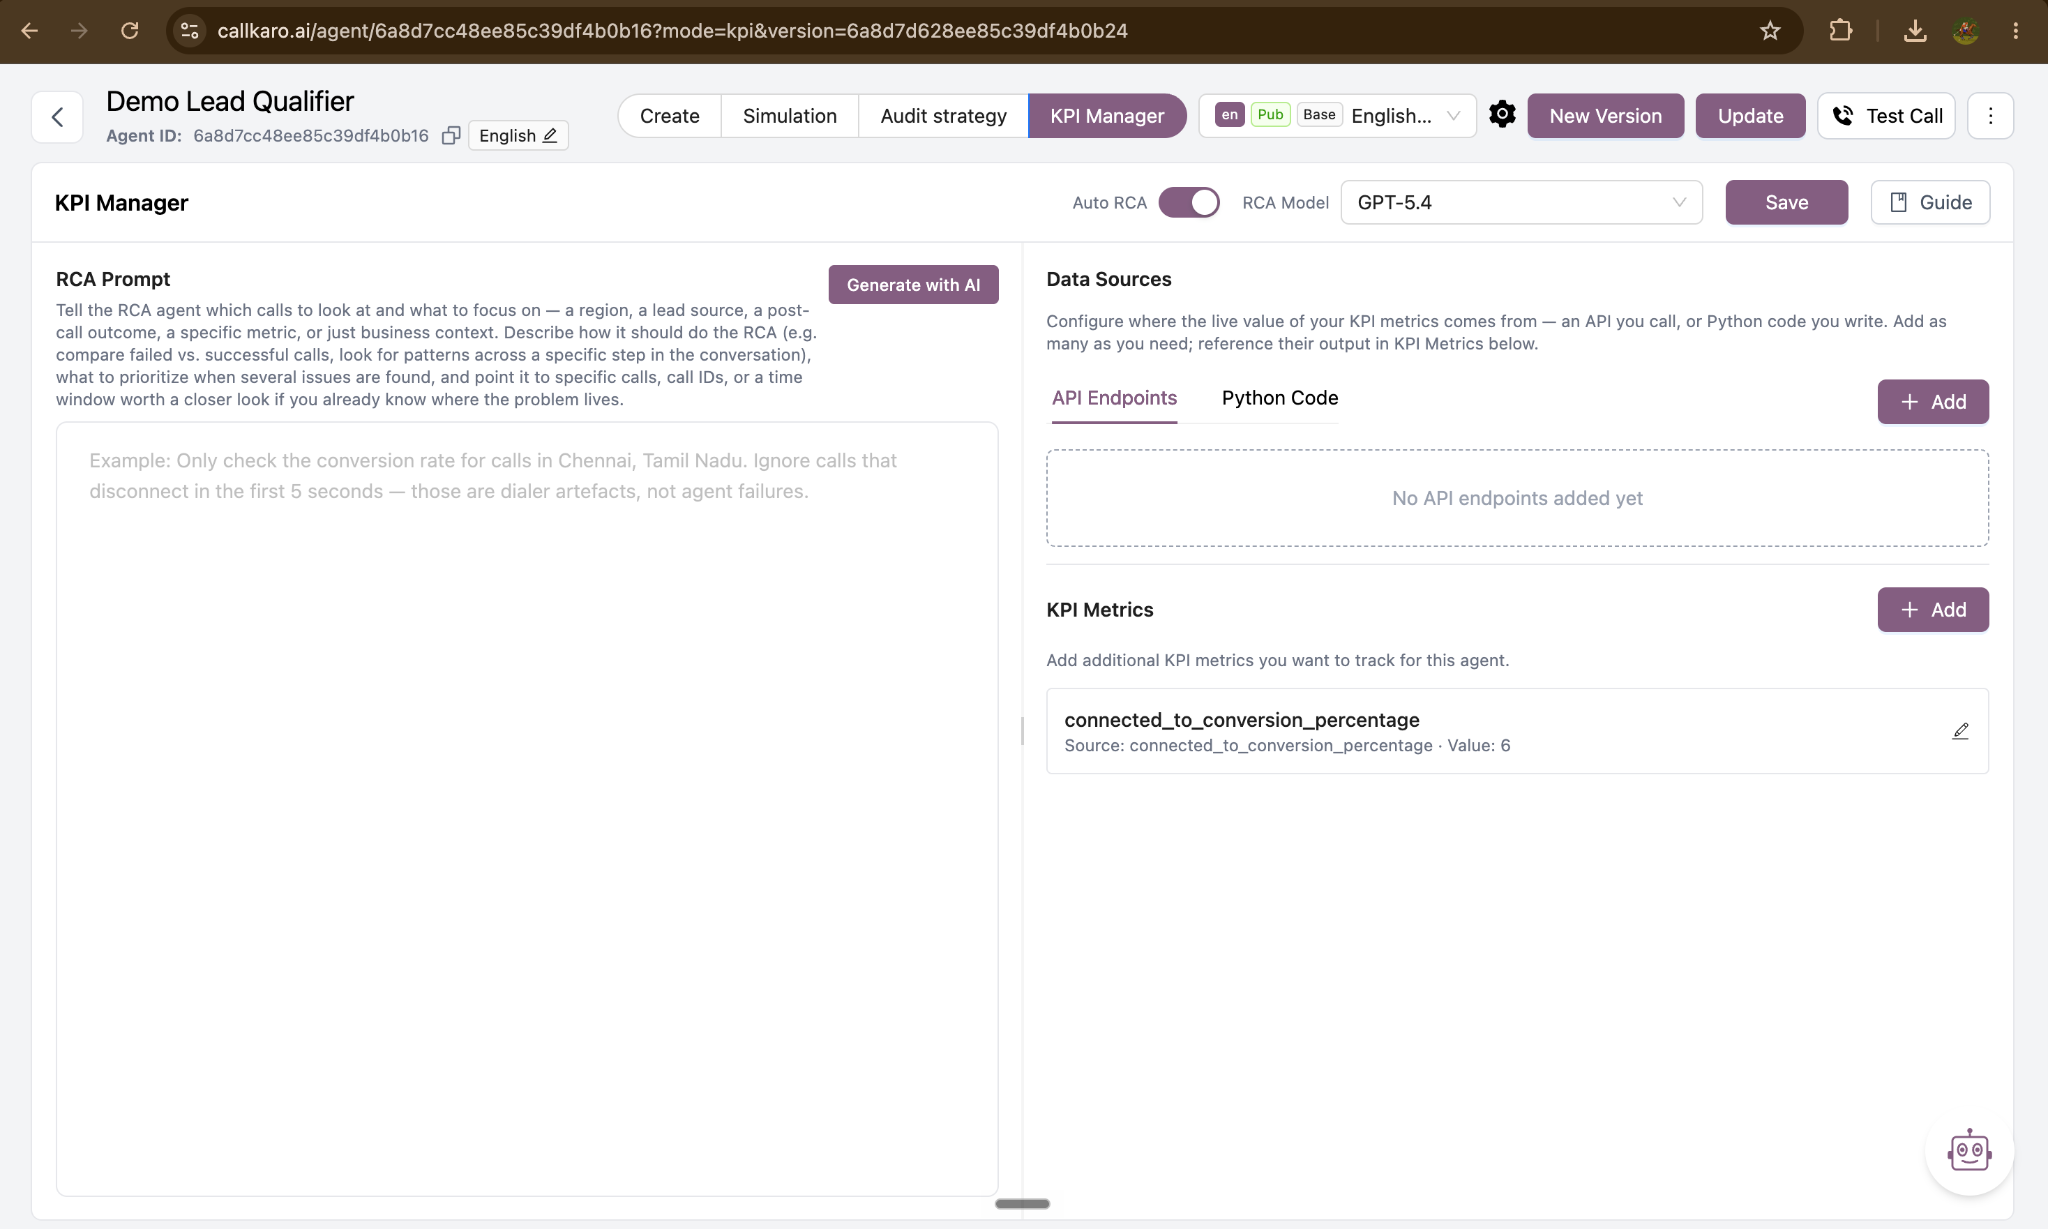This screenshot has height=1229, width=2048.
Task: Edit the English language tag
Action: click(518, 135)
